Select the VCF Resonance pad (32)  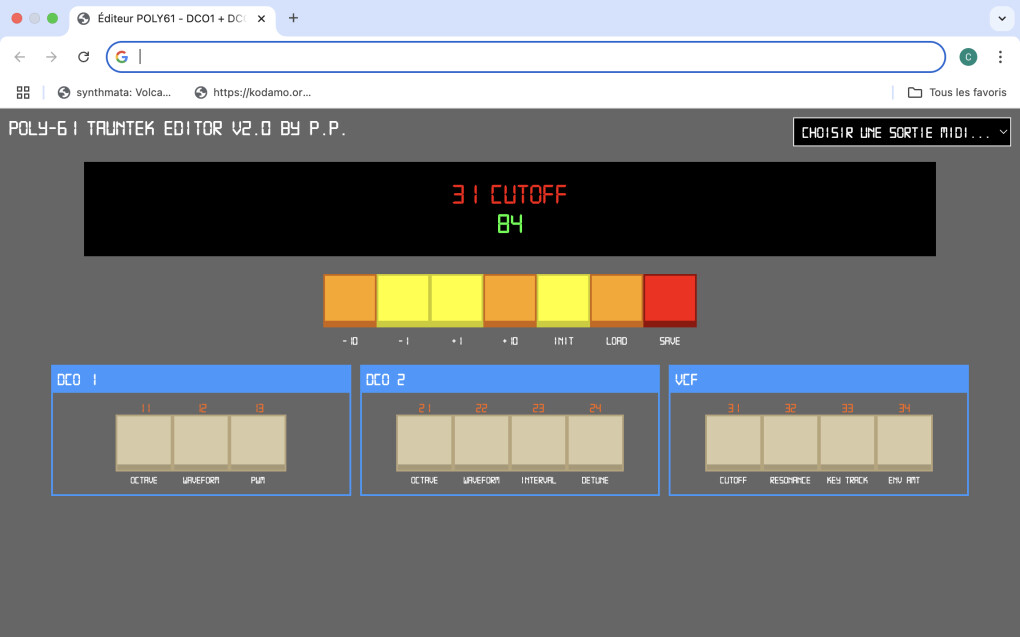coord(790,443)
